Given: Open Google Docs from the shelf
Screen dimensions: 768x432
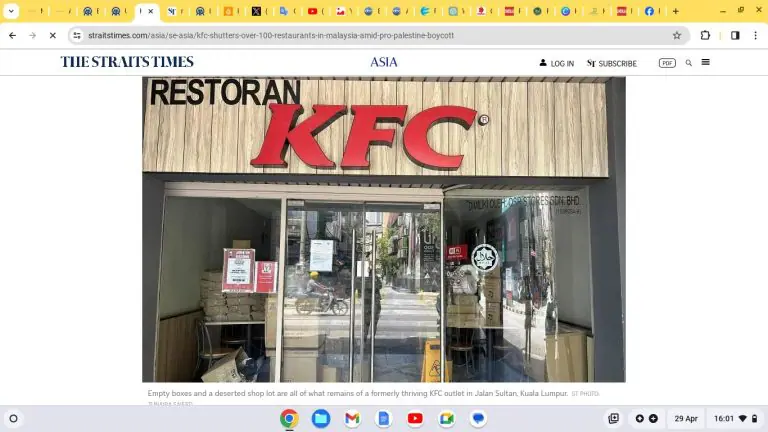Looking at the screenshot, I should click(384, 418).
